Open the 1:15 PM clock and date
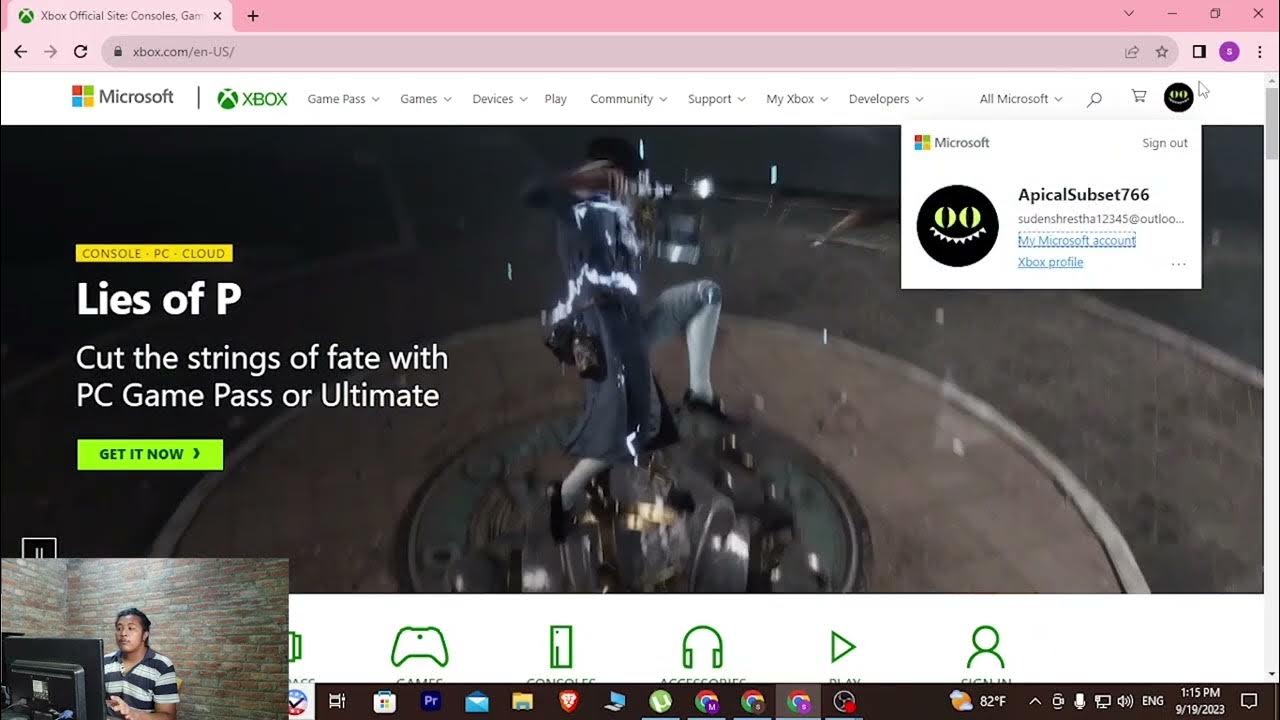 pyautogui.click(x=1200, y=701)
